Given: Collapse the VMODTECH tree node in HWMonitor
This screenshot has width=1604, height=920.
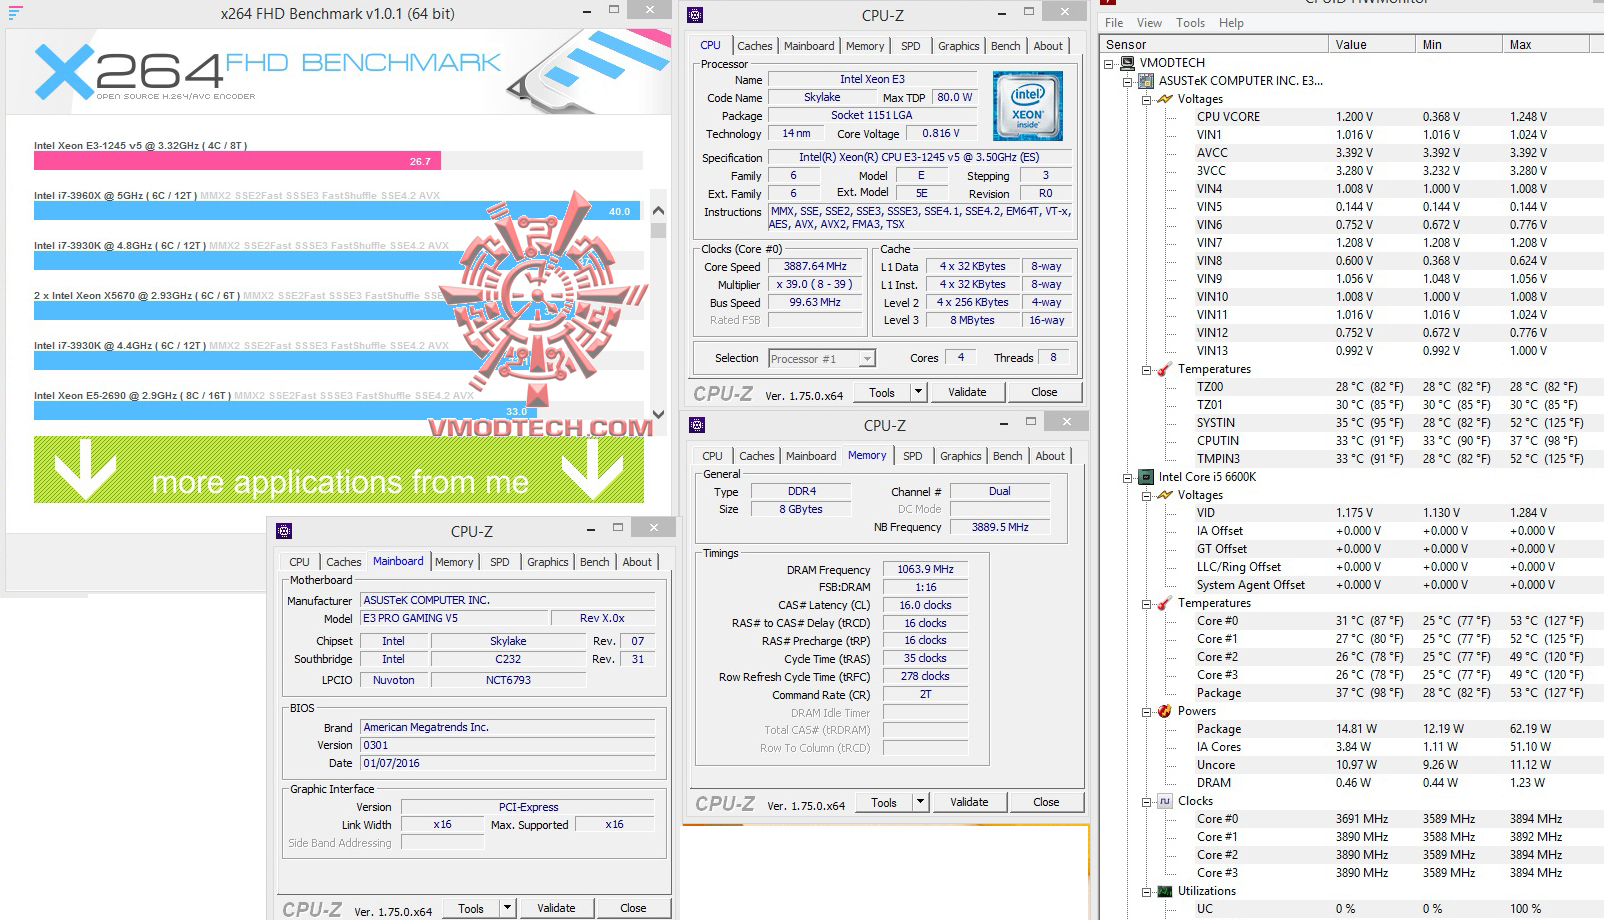Looking at the screenshot, I should pyautogui.click(x=1108, y=62).
